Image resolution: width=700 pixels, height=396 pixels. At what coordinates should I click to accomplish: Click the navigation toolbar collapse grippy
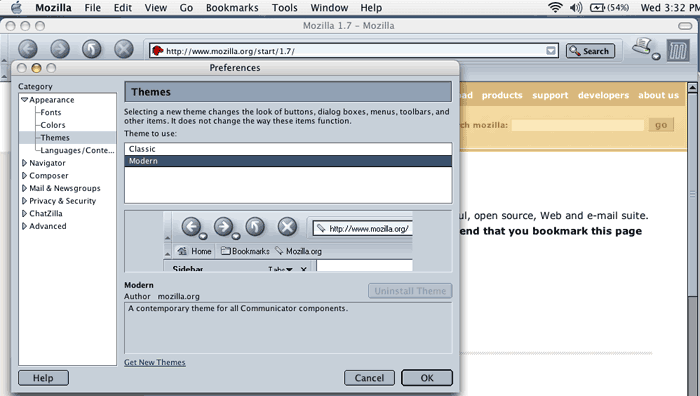4,59
